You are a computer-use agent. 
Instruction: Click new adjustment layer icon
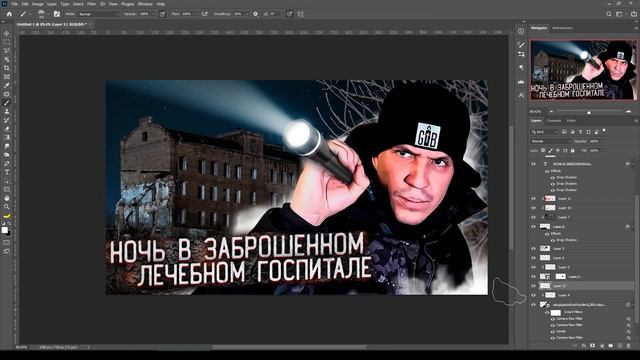point(602,346)
